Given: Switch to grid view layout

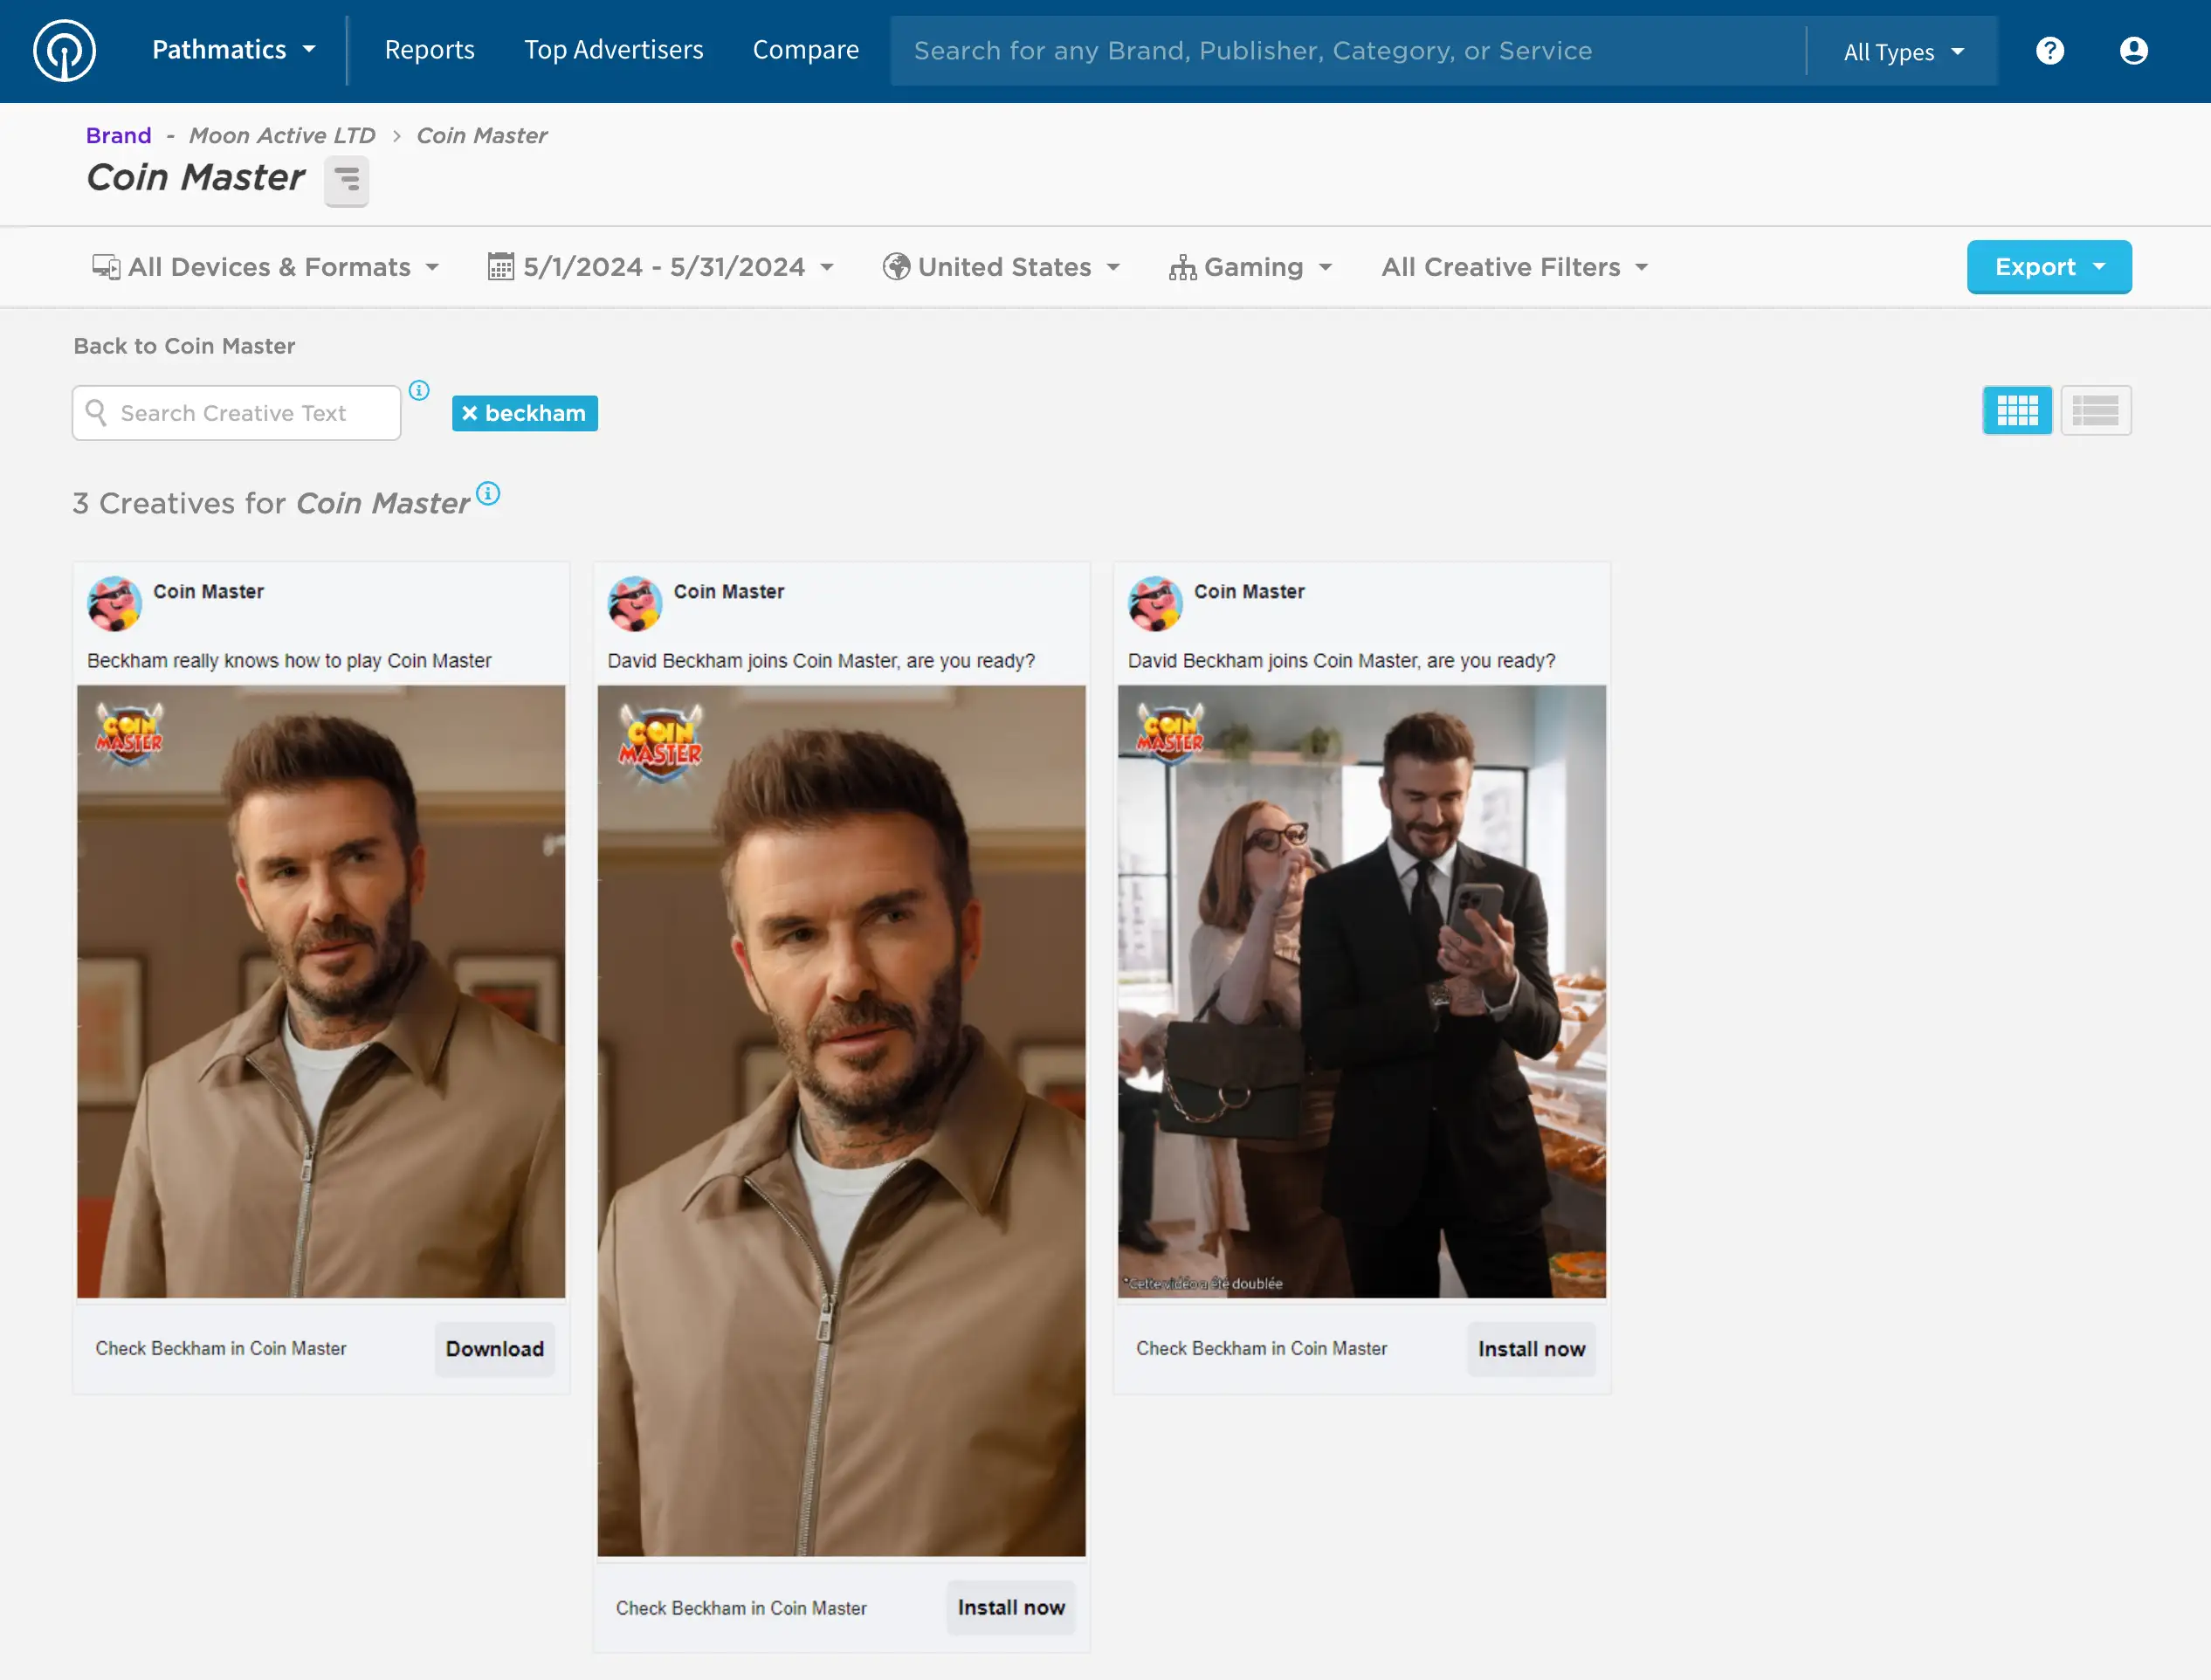Looking at the screenshot, I should [x=2017, y=410].
